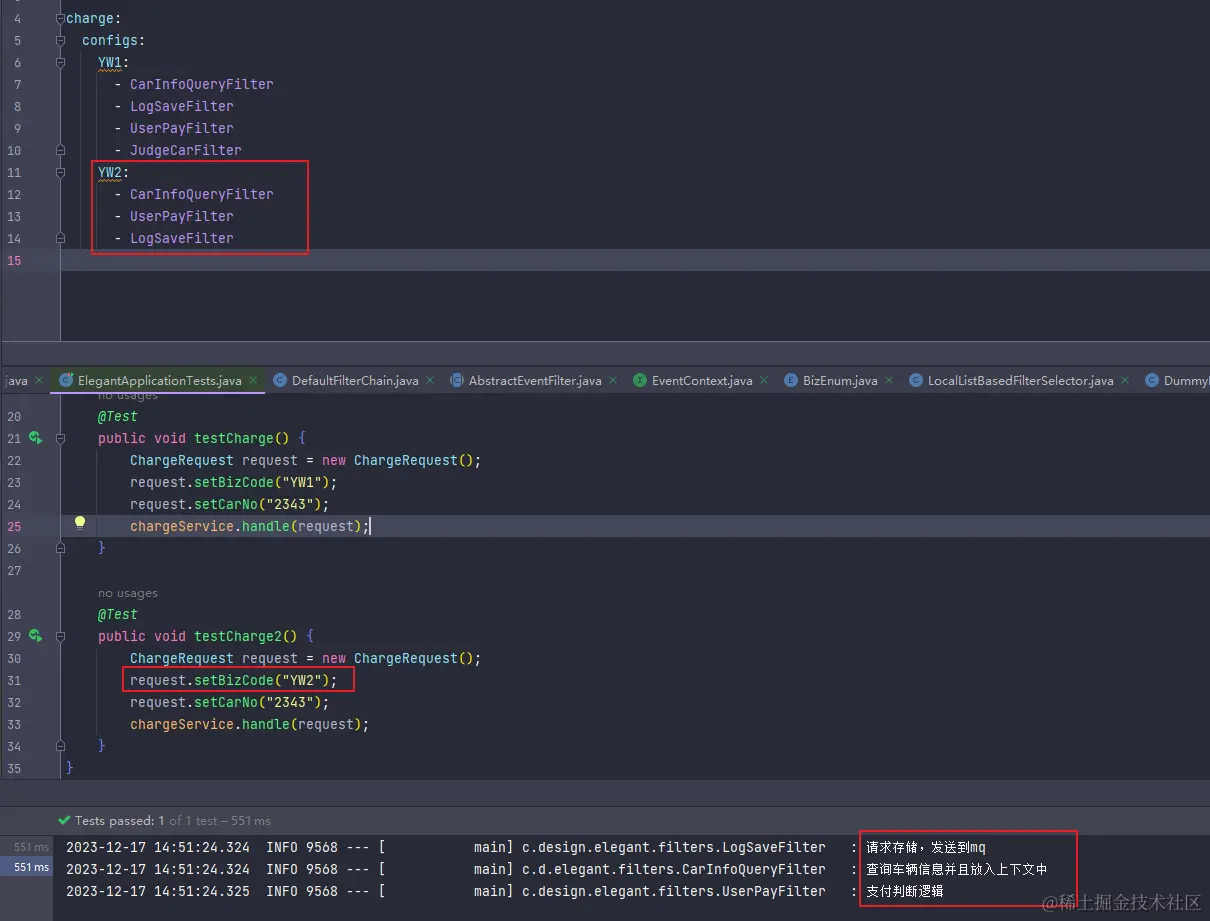Viewport: 1210px width, 921px height.
Task: Close the LocalListBasedFilterSelector.java tab
Action: [x=1125, y=380]
